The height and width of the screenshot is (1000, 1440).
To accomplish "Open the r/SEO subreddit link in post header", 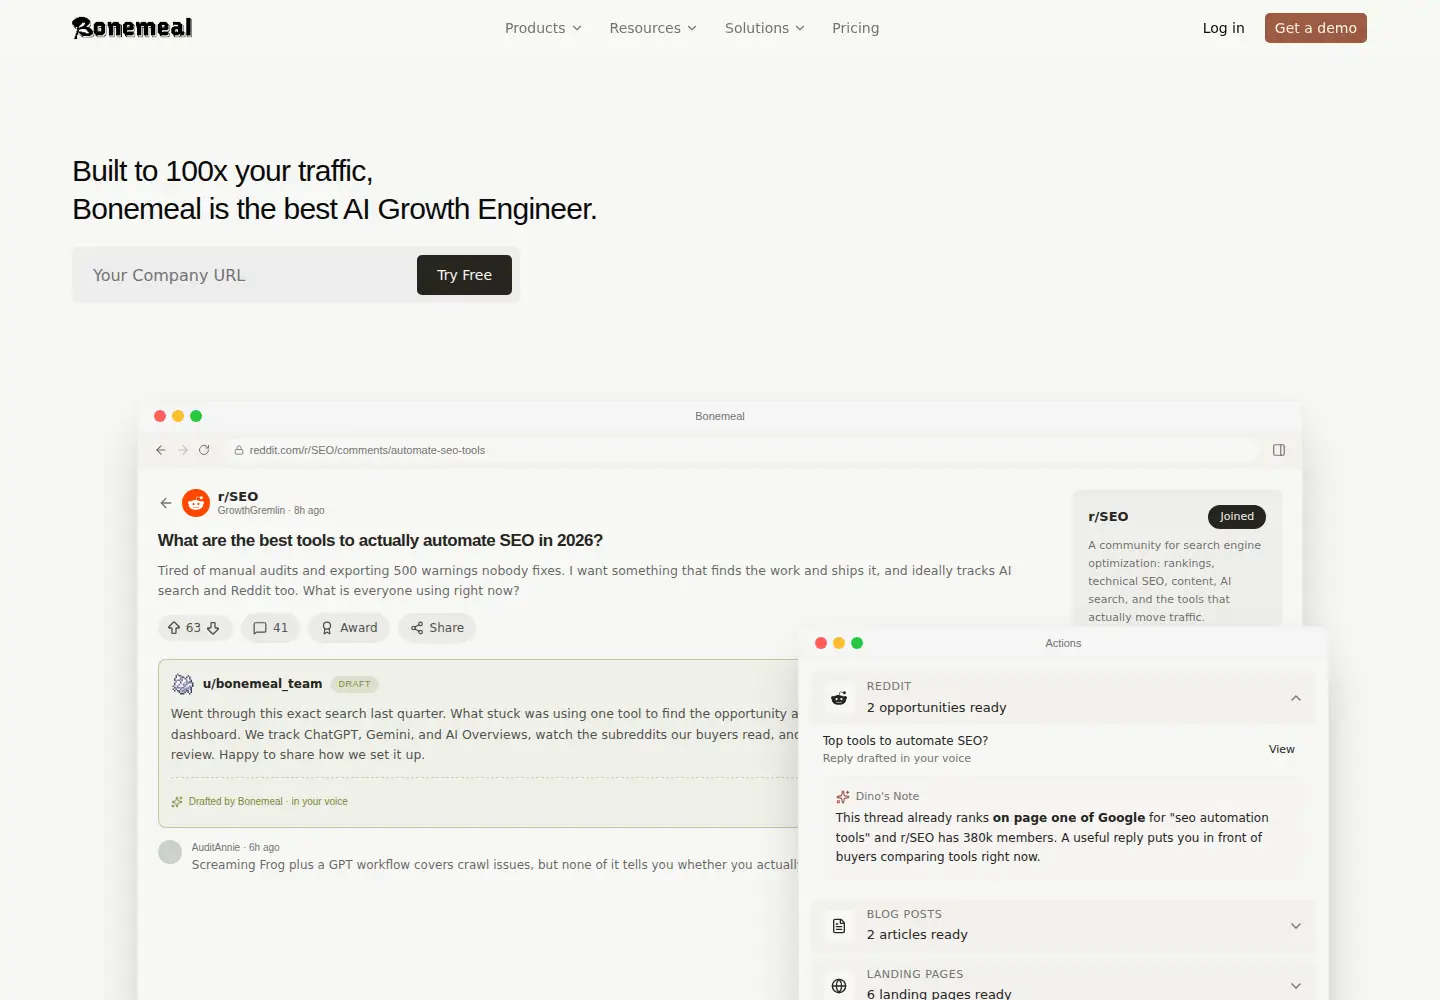I will pos(238,496).
